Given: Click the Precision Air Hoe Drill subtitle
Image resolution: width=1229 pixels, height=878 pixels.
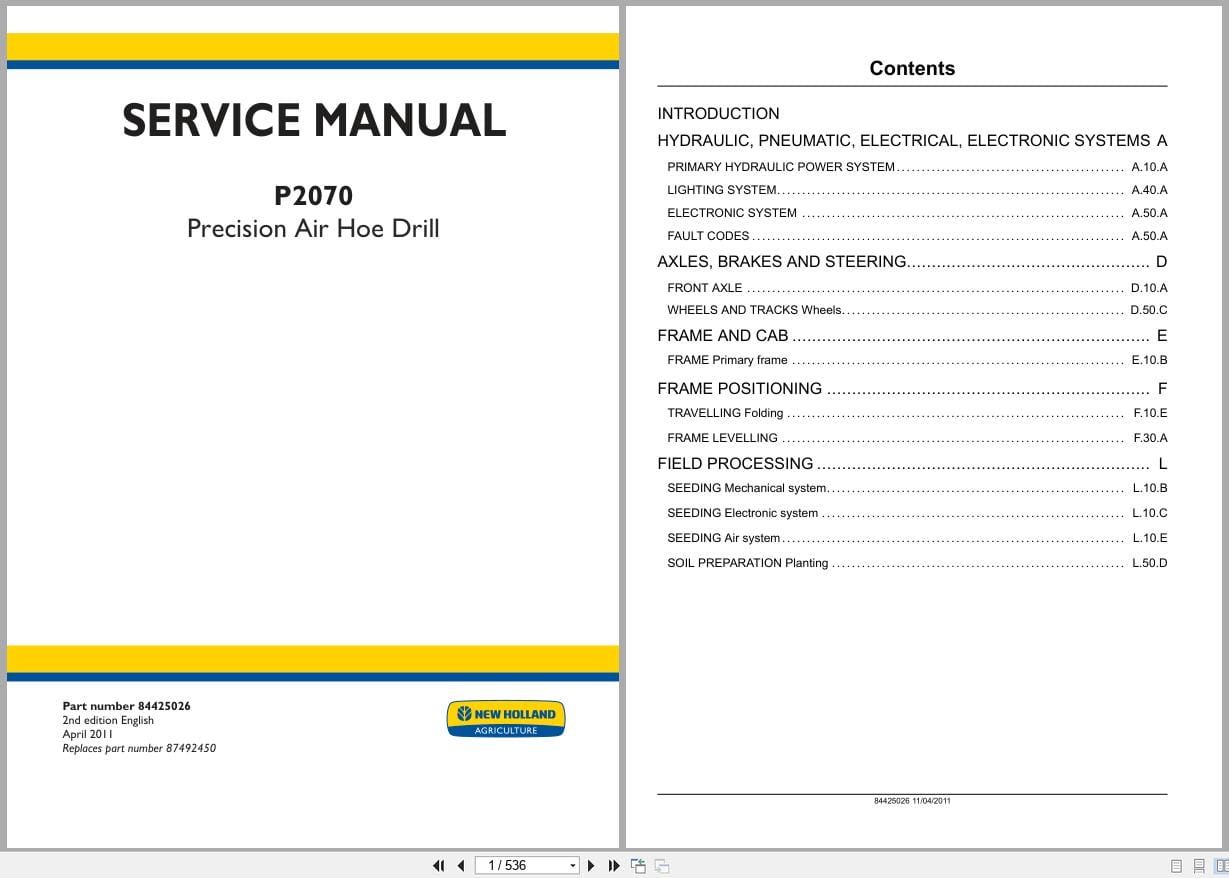Looking at the screenshot, I should [x=313, y=228].
